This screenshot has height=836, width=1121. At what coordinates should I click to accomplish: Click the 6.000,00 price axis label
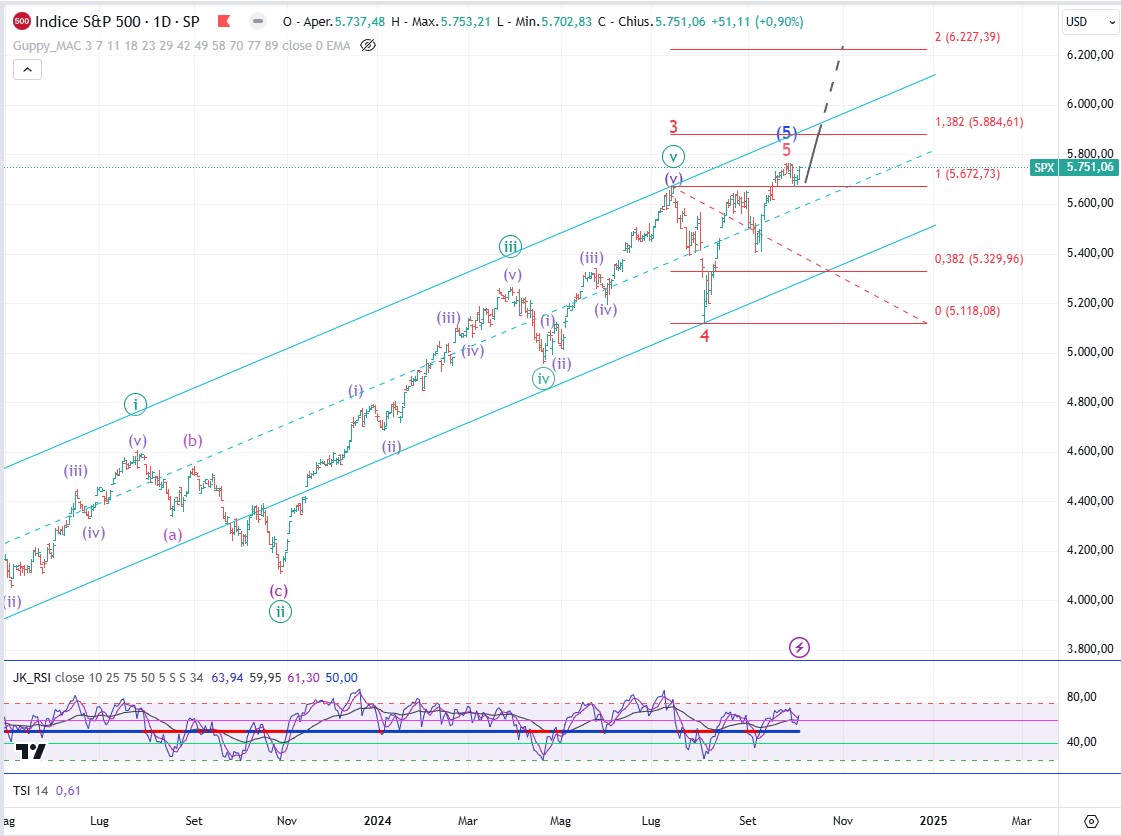[1090, 104]
